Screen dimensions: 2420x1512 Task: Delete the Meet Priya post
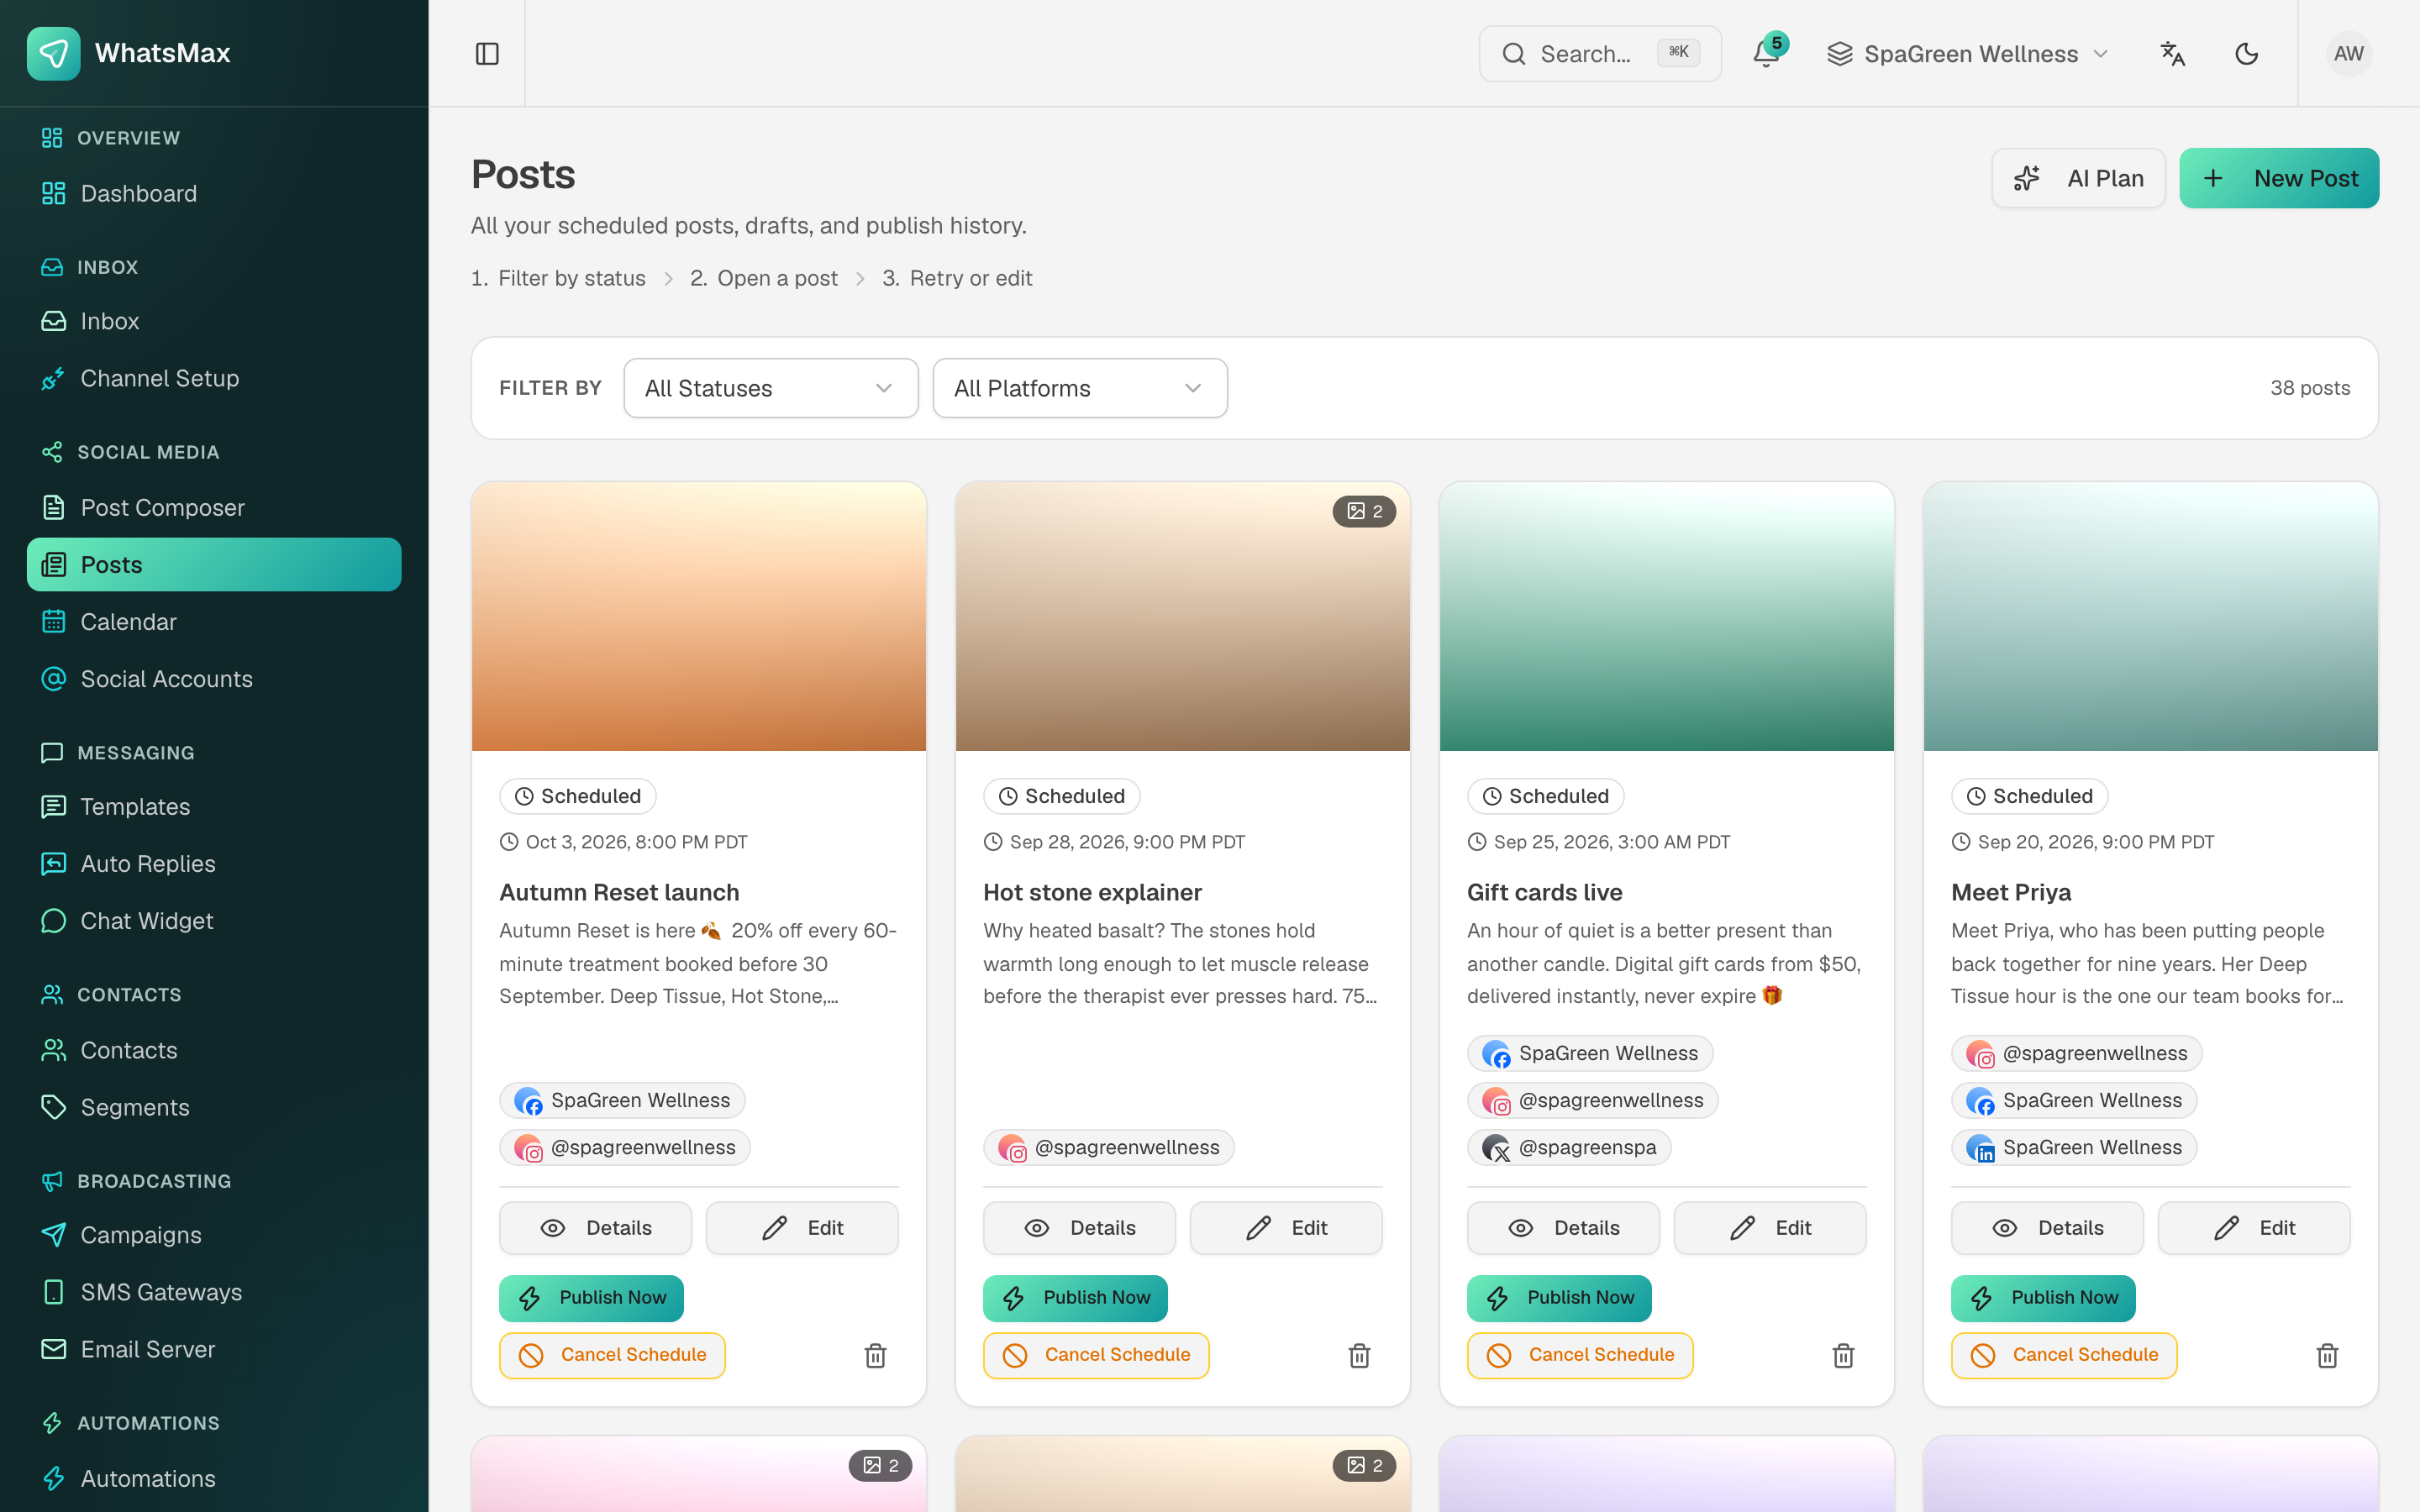click(2327, 1356)
